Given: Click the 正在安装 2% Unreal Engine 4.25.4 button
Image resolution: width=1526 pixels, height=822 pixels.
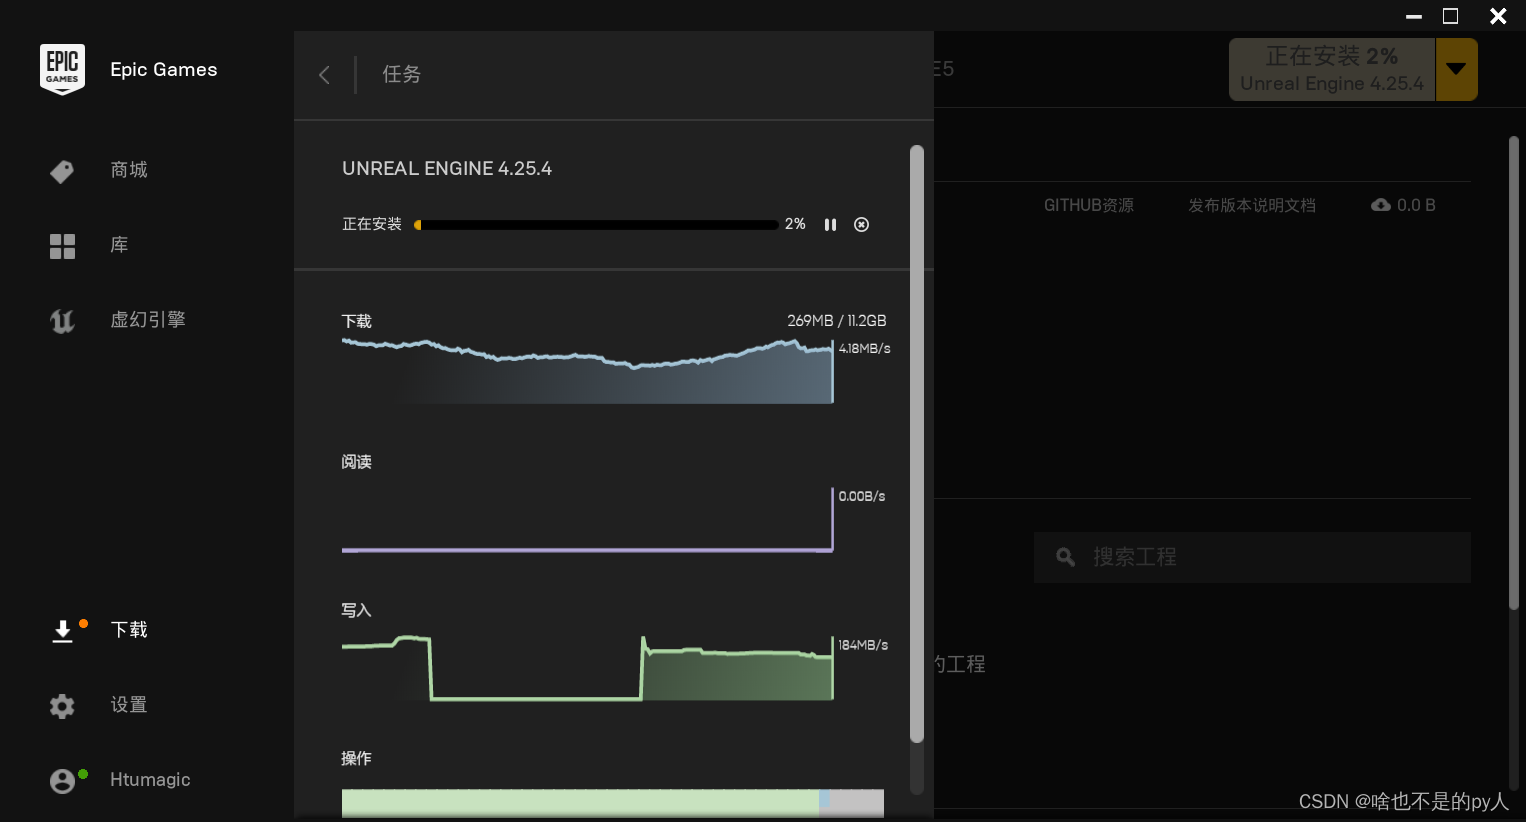Looking at the screenshot, I should (x=1332, y=69).
